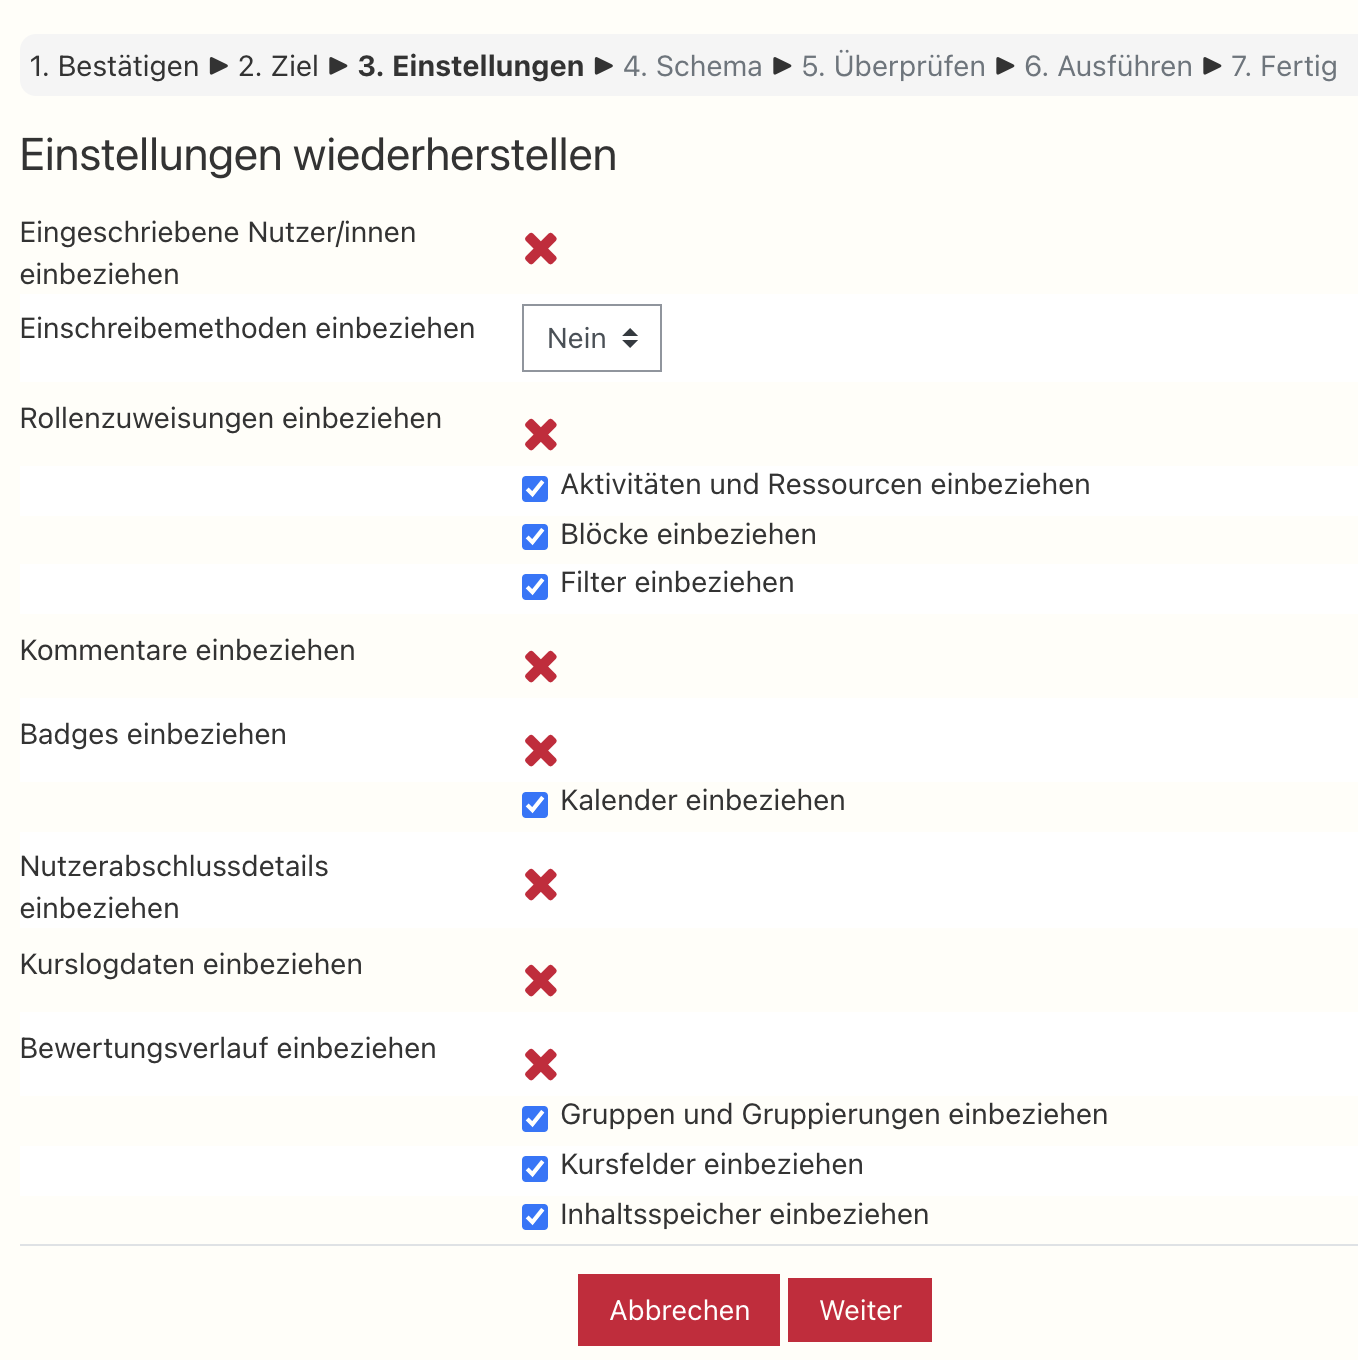Disable Filter einbeziehen checkbox
Viewport: 1358px width, 1360px height.
click(535, 586)
